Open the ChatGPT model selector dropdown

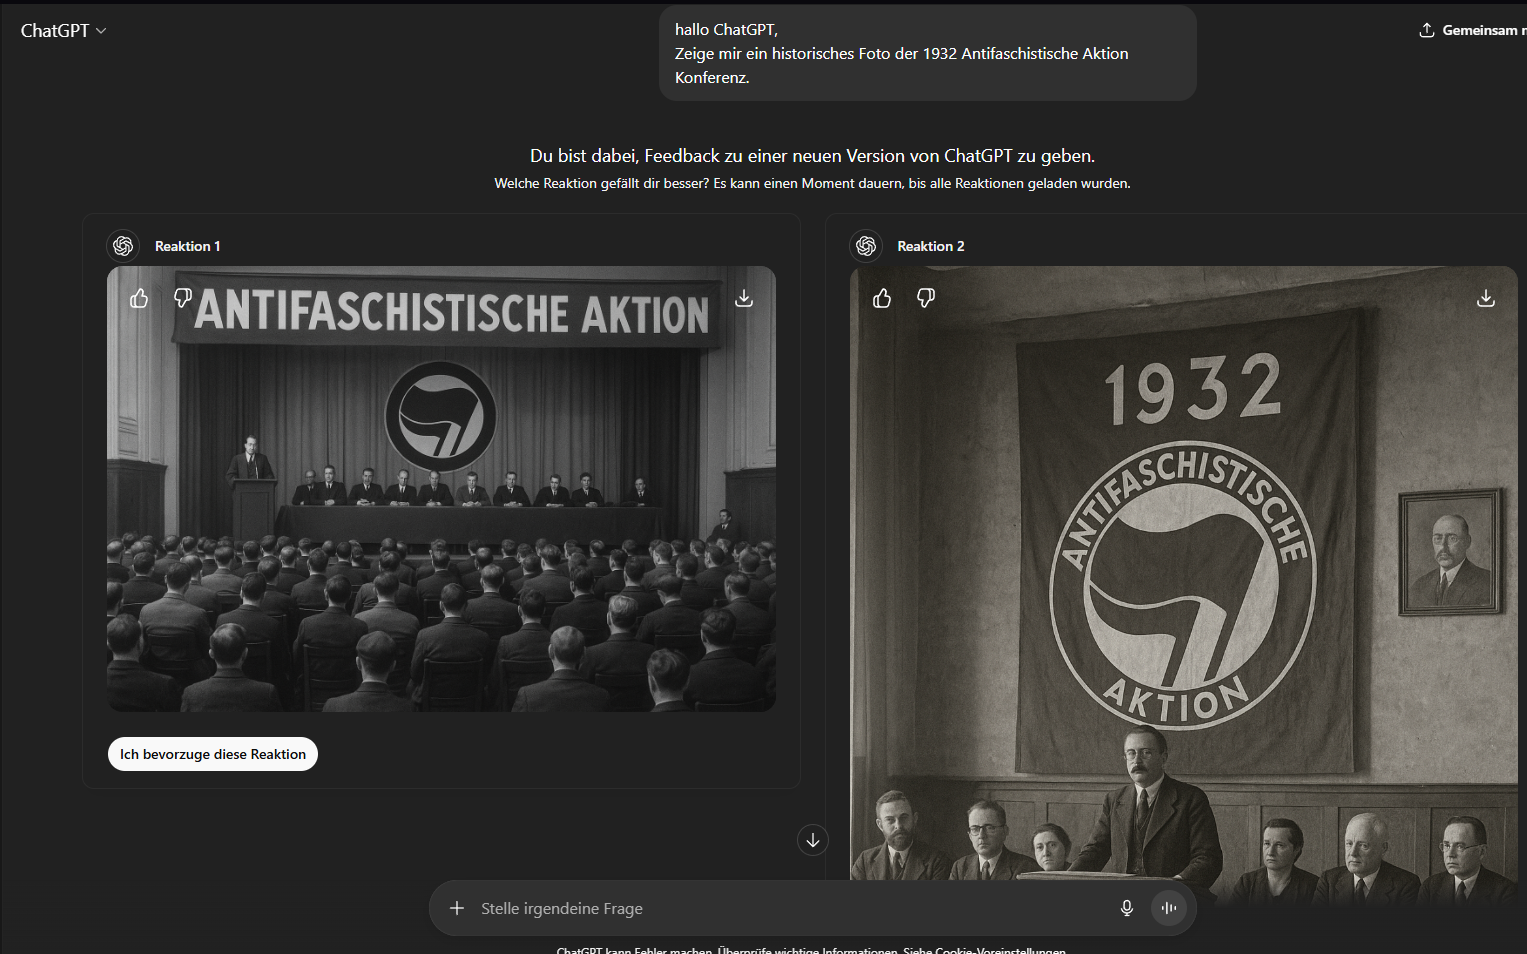[x=63, y=31]
